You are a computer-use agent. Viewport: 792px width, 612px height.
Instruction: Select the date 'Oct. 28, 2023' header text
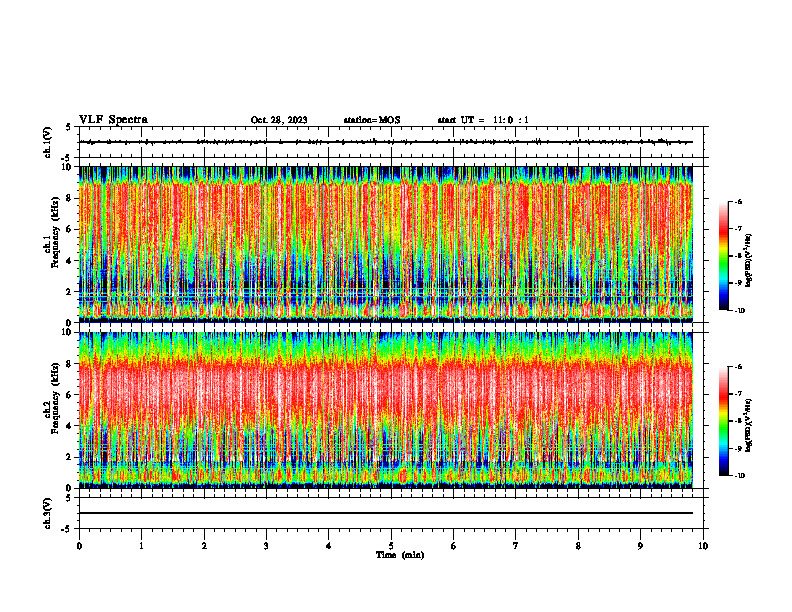[x=279, y=120]
